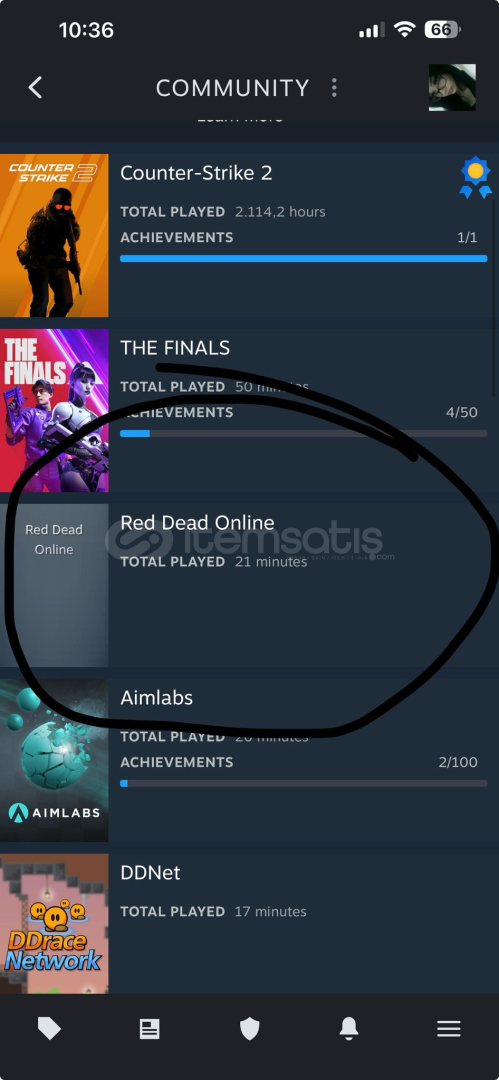The width and height of the screenshot is (499, 1080).
Task: Tap the Aimlabs achievements progress bar
Action: pyautogui.click(x=303, y=784)
